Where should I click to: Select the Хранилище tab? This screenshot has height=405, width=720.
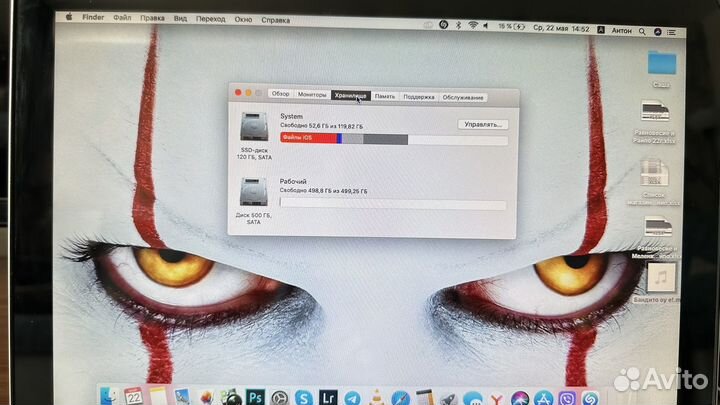pyautogui.click(x=350, y=96)
